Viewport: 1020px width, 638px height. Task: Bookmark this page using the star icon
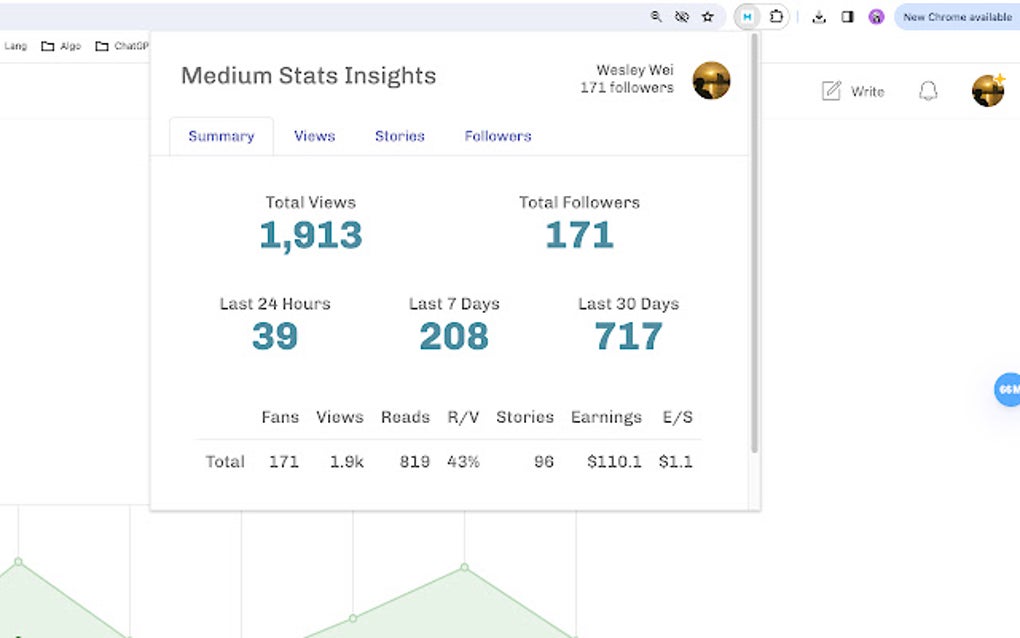tap(708, 17)
